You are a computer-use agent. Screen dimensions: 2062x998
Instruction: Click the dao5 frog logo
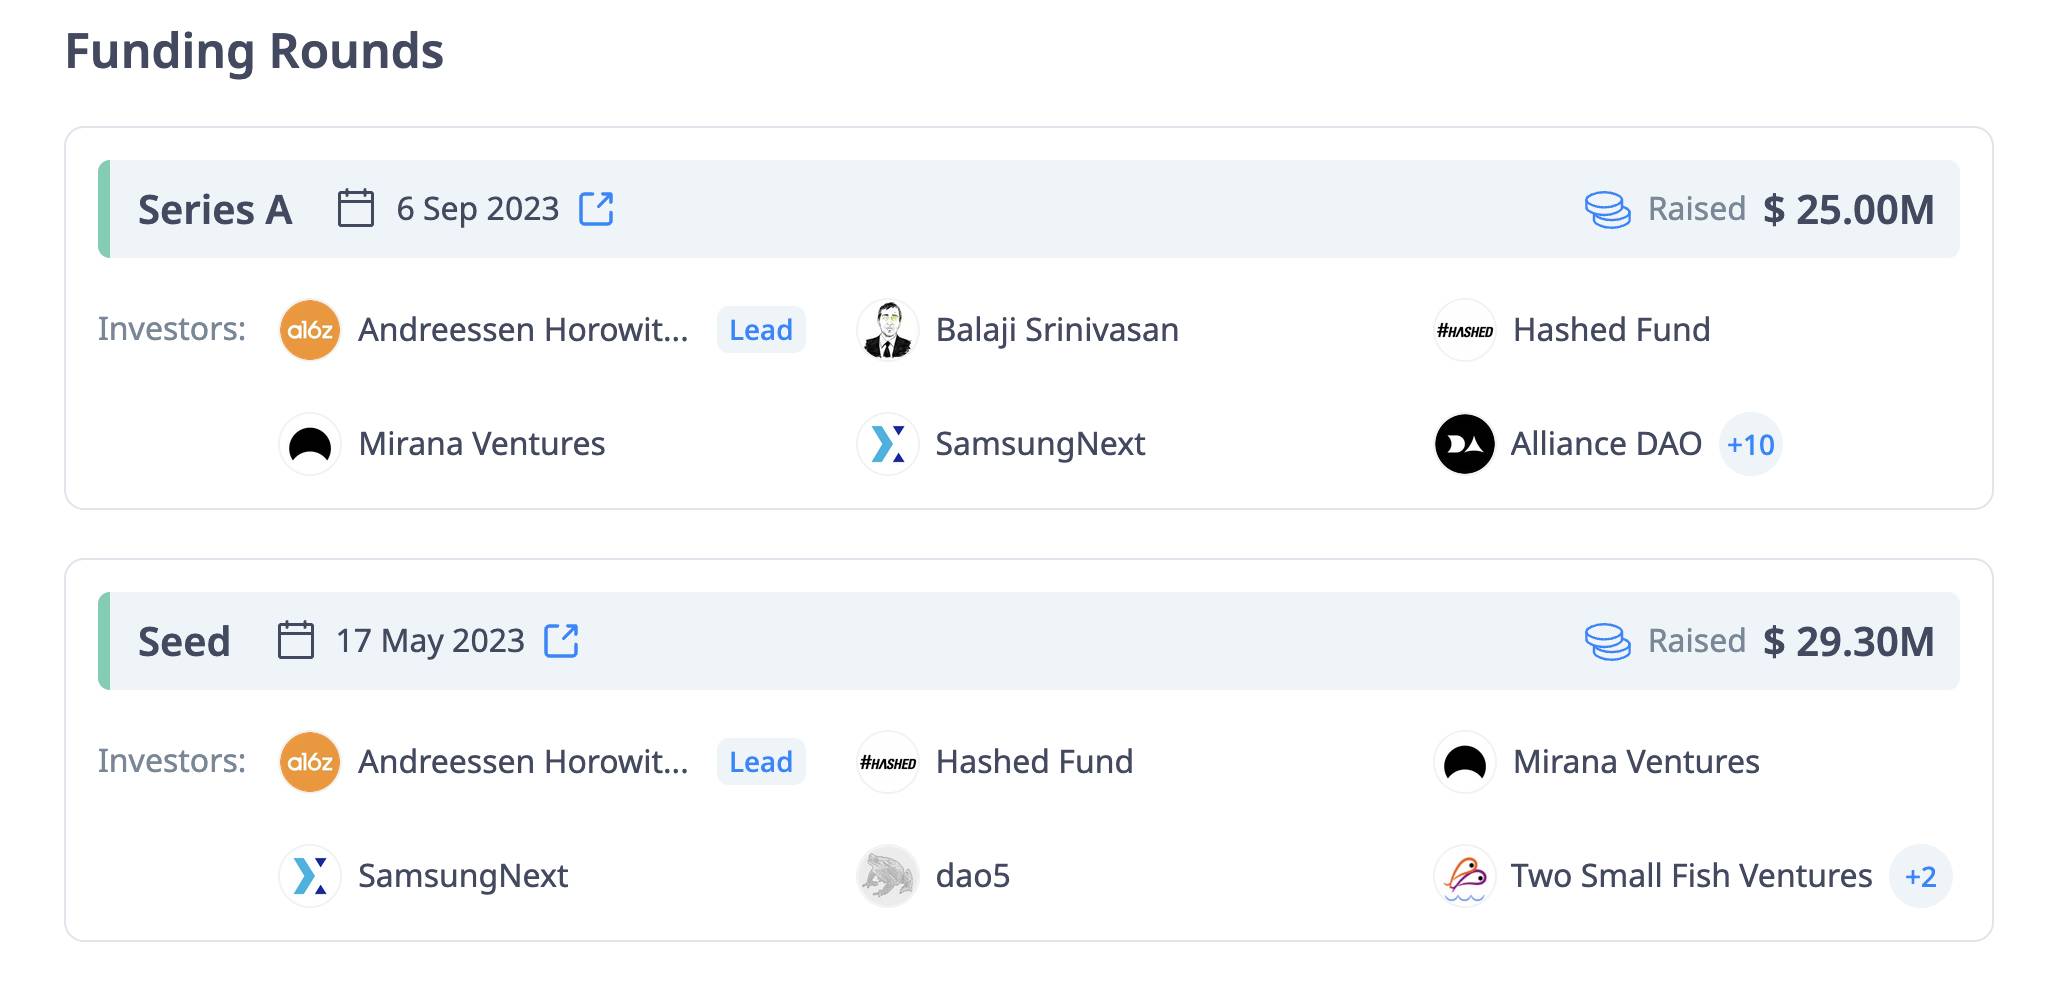click(x=887, y=876)
